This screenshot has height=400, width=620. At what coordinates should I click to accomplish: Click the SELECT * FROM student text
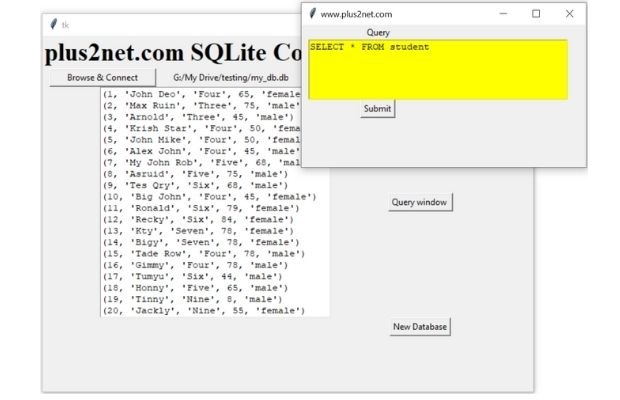(369, 47)
